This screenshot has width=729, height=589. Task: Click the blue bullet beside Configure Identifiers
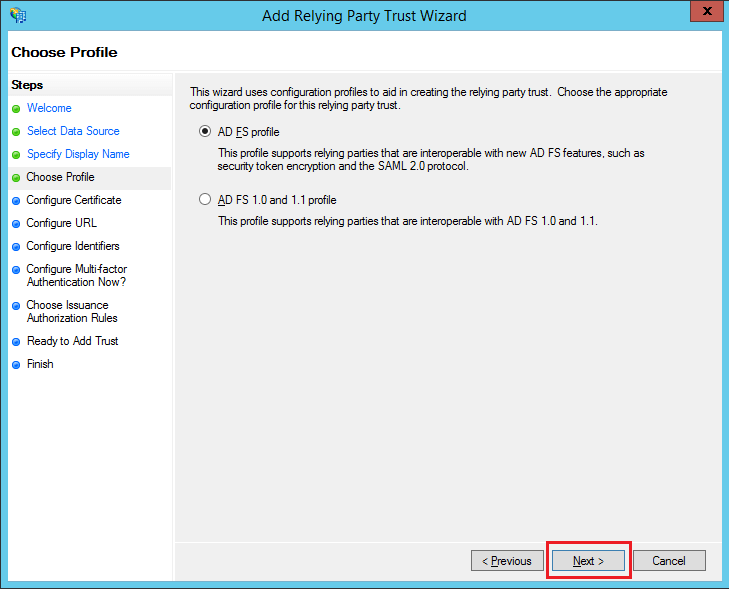coord(16,247)
